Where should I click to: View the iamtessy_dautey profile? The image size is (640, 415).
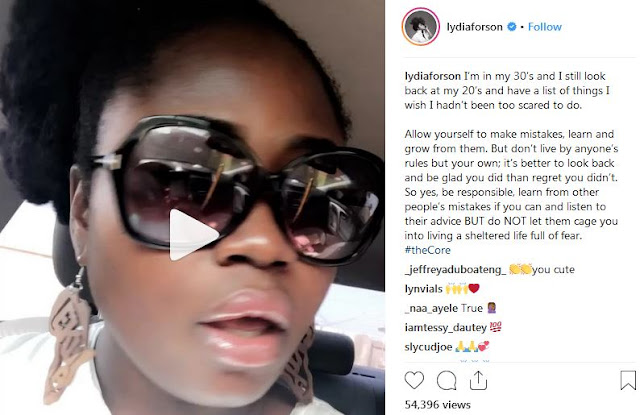[445, 328]
